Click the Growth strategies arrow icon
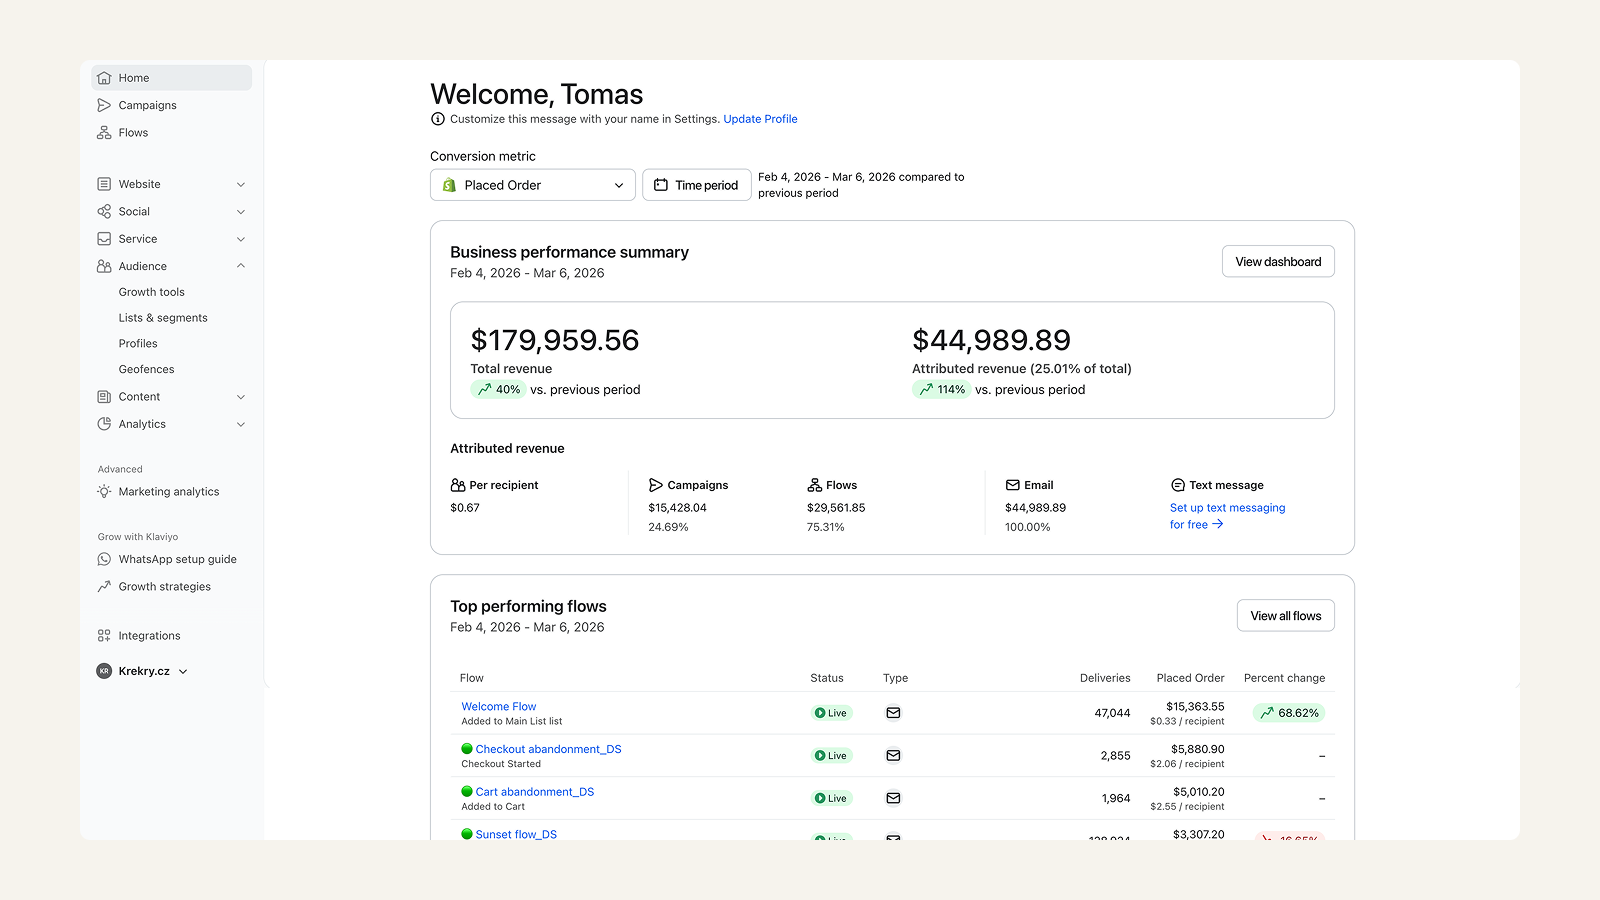 104,587
